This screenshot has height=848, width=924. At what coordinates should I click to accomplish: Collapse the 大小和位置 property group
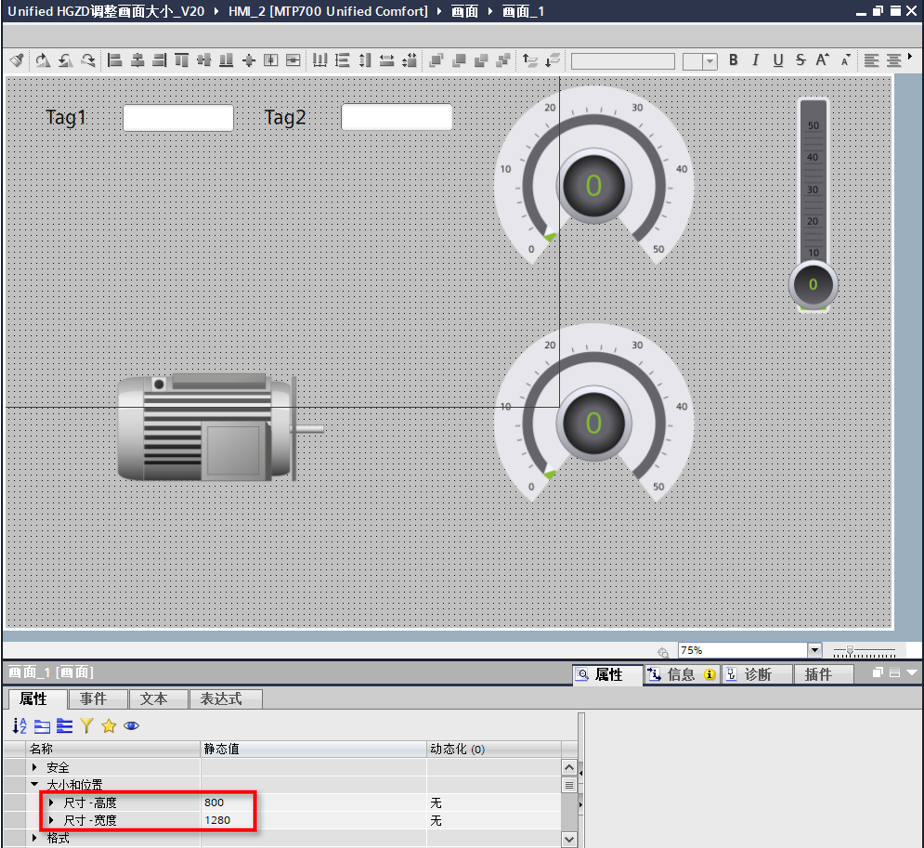pos(35,785)
